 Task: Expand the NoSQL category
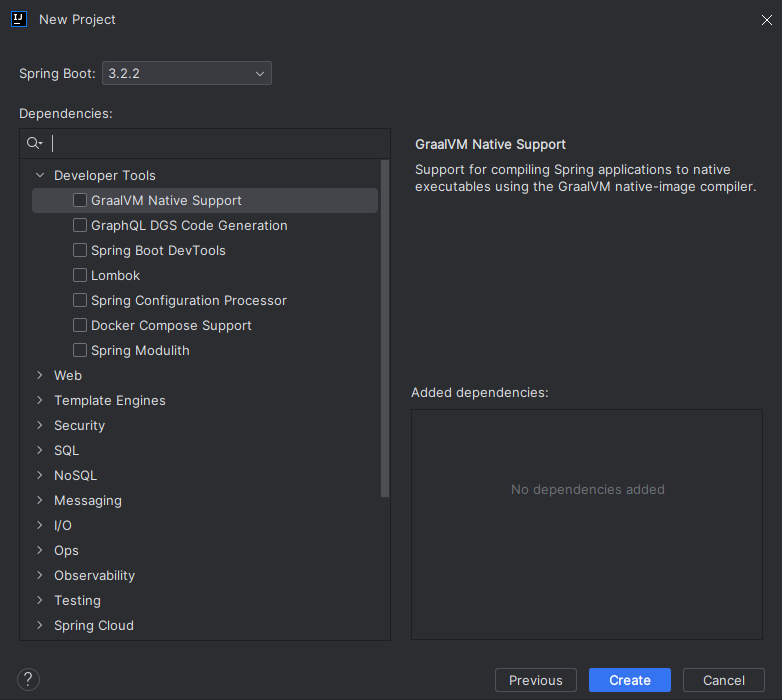point(40,475)
